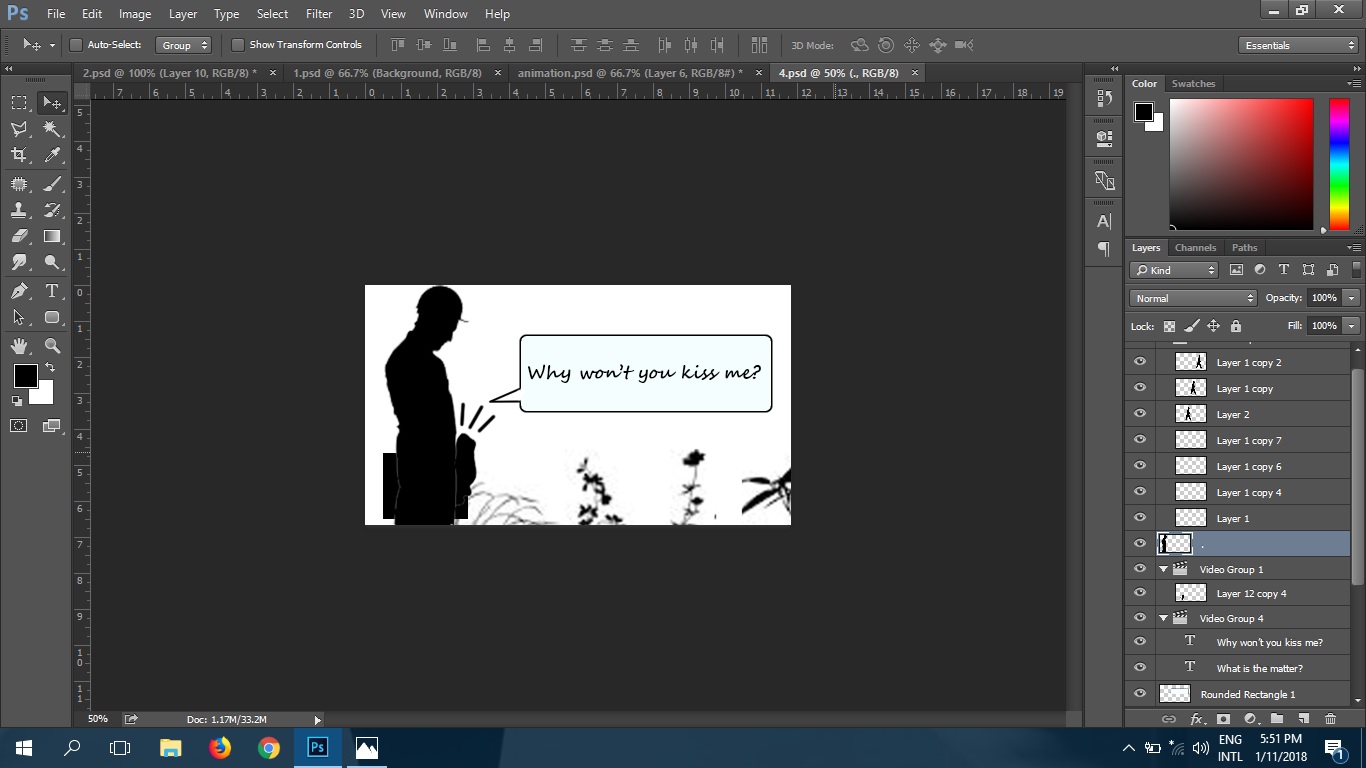Select the Path Selection tool
Screen dimensions: 1366x768
click(x=19, y=318)
